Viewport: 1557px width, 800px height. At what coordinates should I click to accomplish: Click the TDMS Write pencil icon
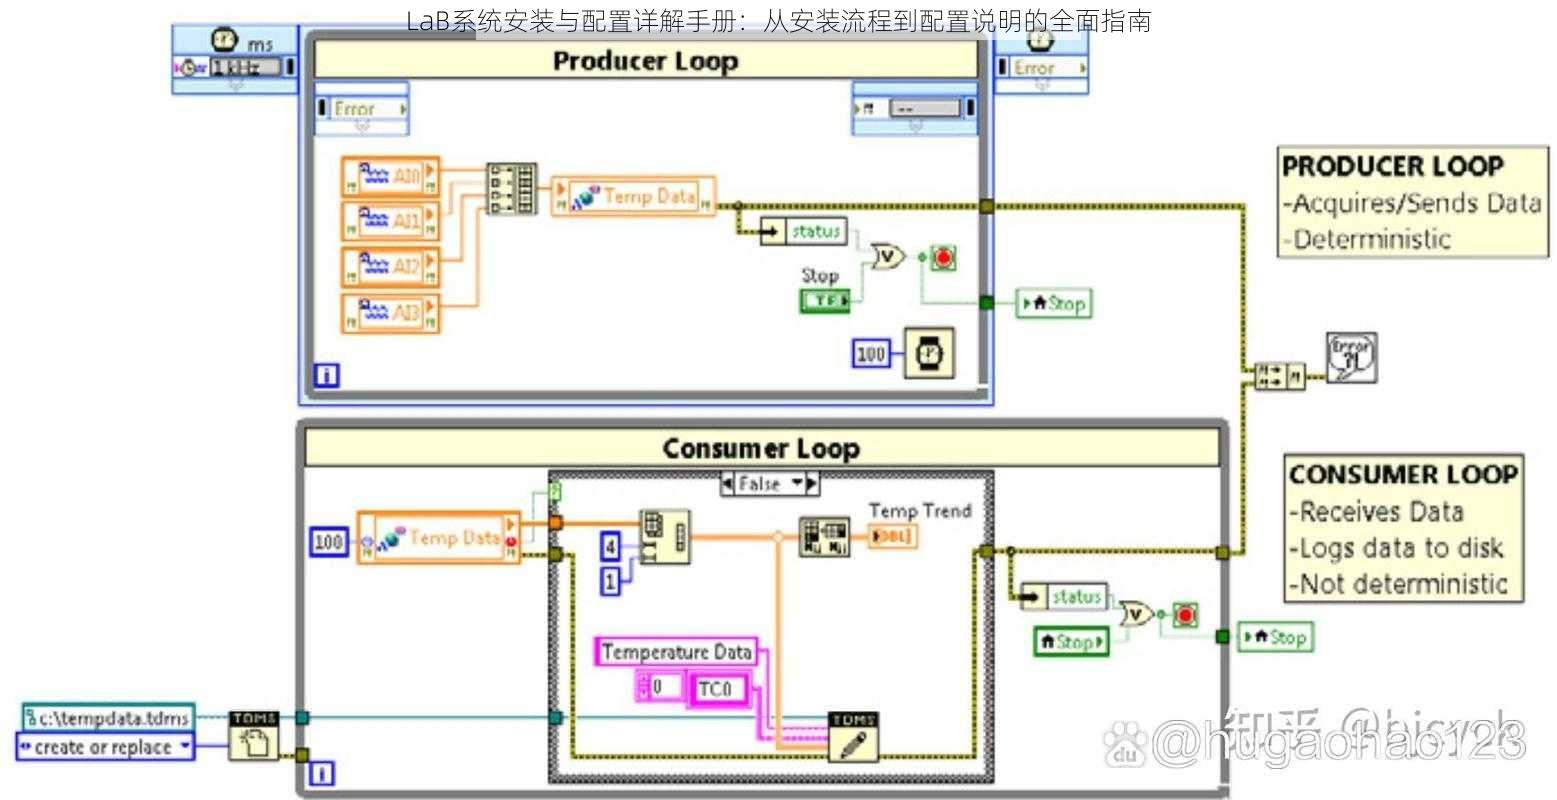(x=853, y=737)
